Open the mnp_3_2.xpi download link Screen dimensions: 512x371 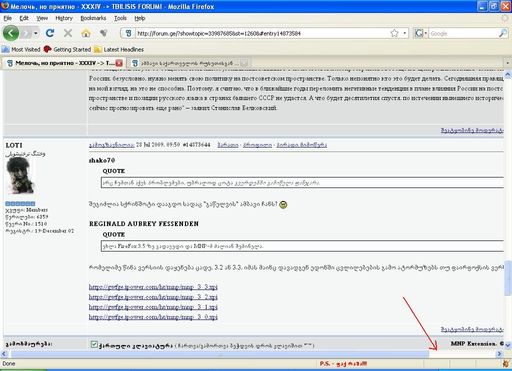pos(153,297)
